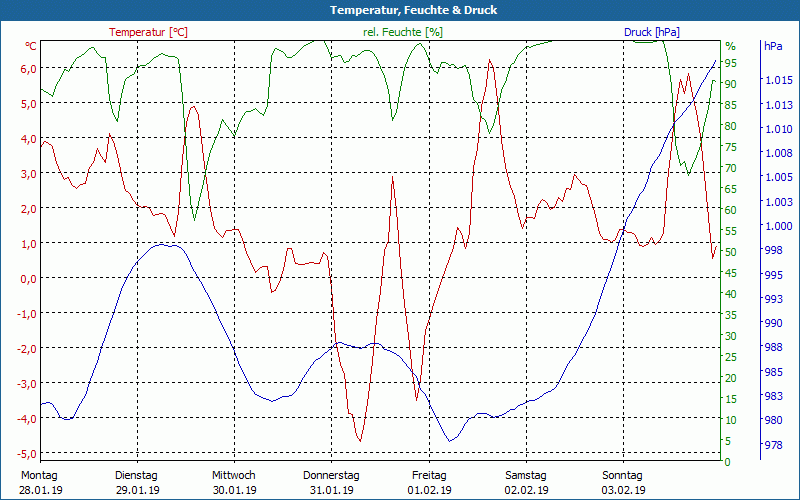This screenshot has width=800, height=500.
Task: Click the °C unit on the temperature axis
Action: pyautogui.click(x=31, y=46)
